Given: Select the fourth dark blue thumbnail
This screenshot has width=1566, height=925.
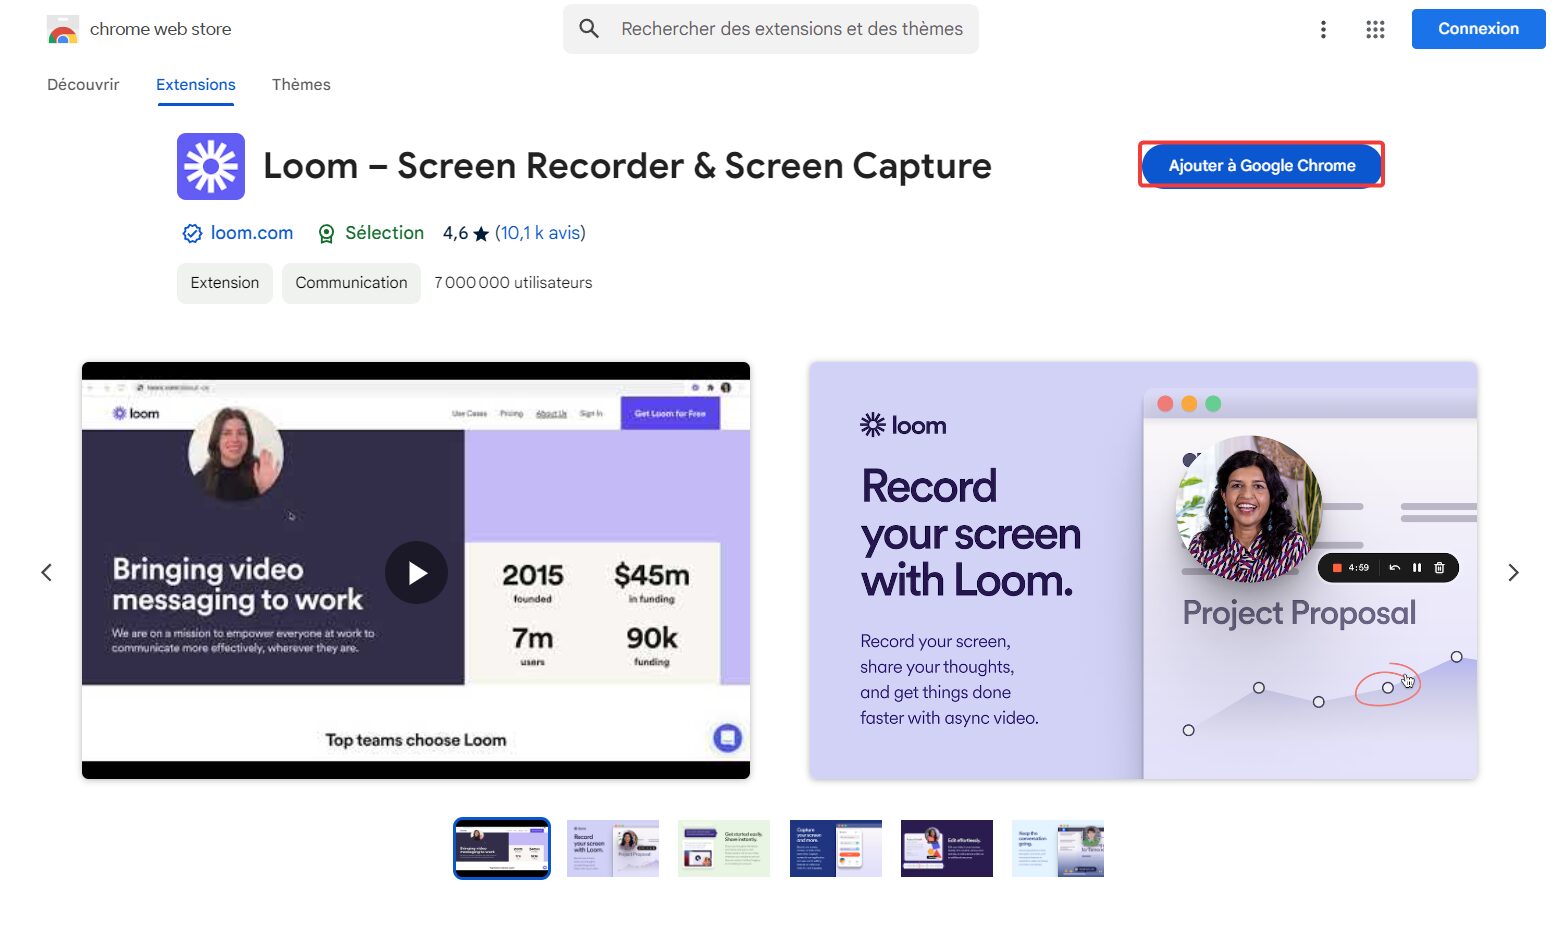Looking at the screenshot, I should (x=836, y=848).
